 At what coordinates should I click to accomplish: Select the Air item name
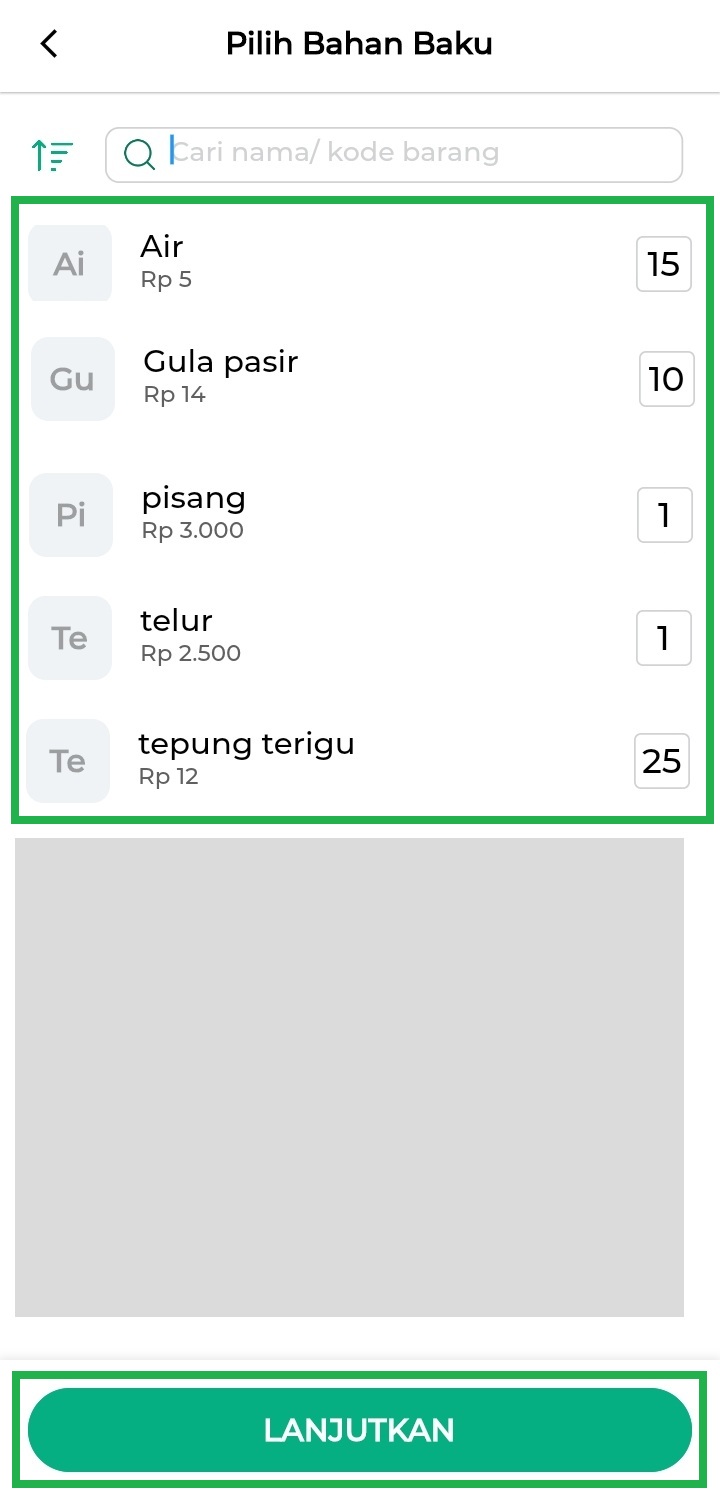point(162,246)
